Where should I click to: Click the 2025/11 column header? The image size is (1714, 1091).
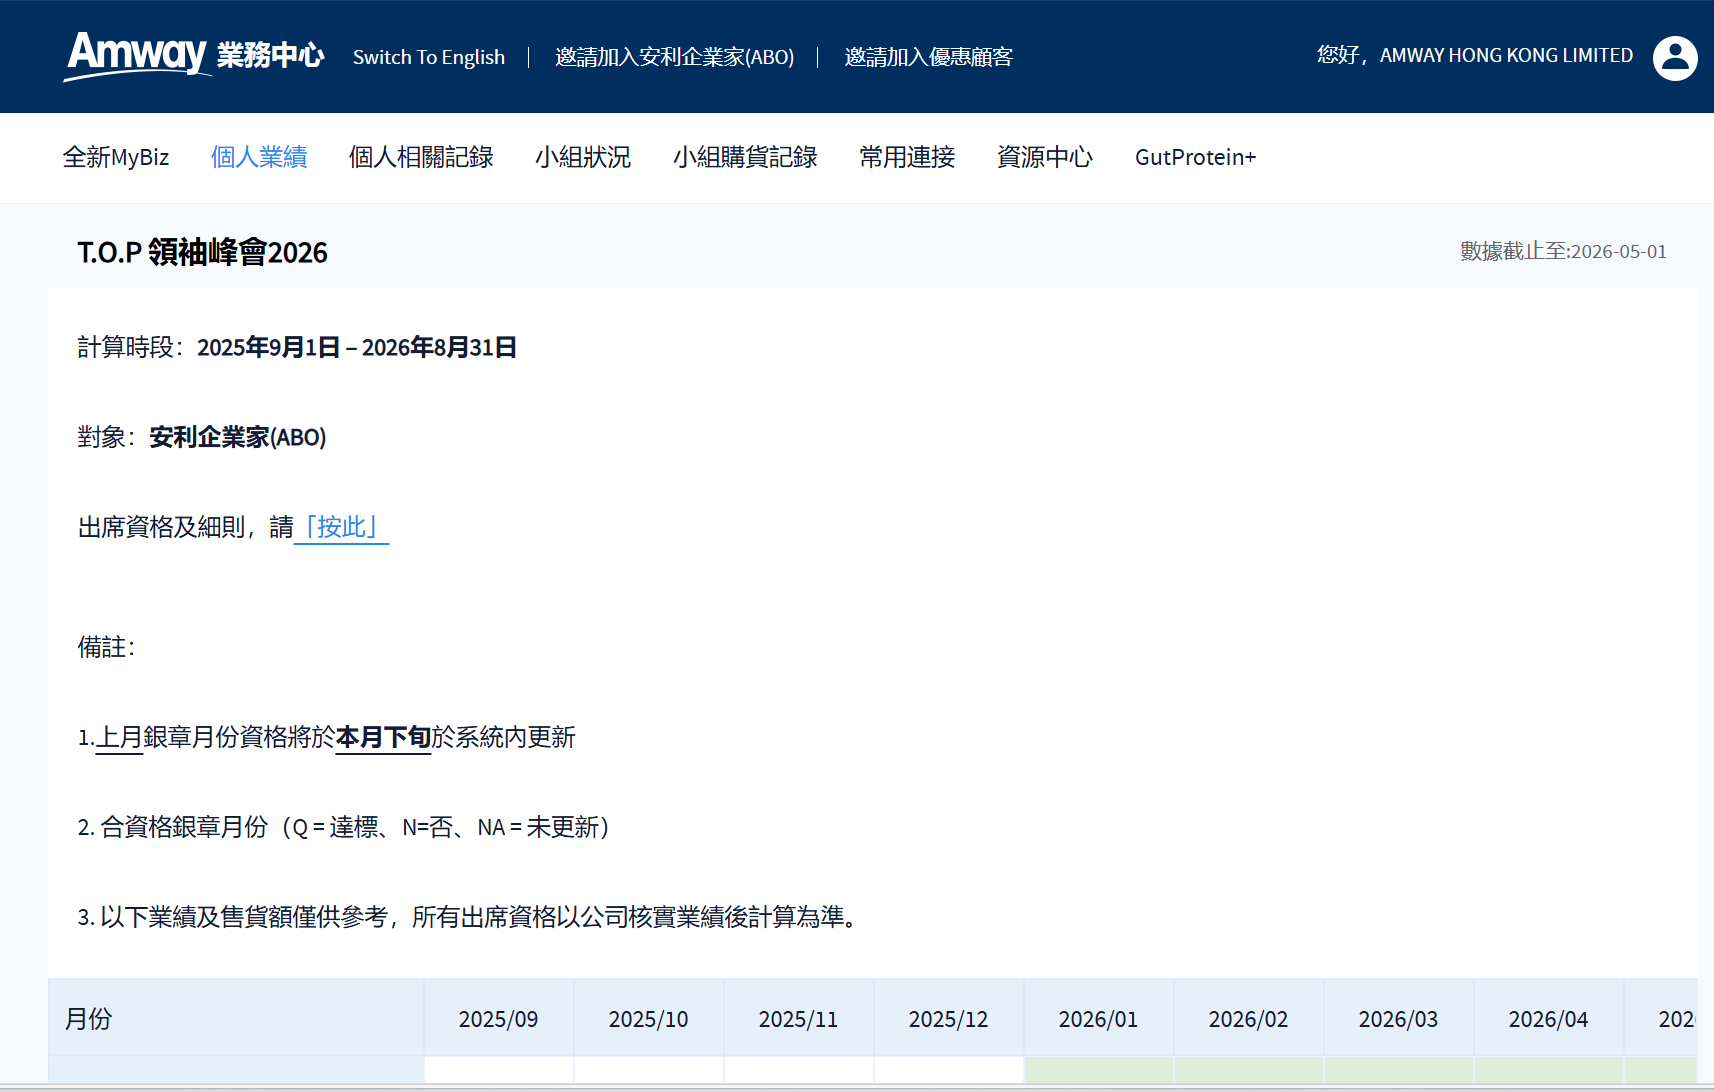point(799,1018)
